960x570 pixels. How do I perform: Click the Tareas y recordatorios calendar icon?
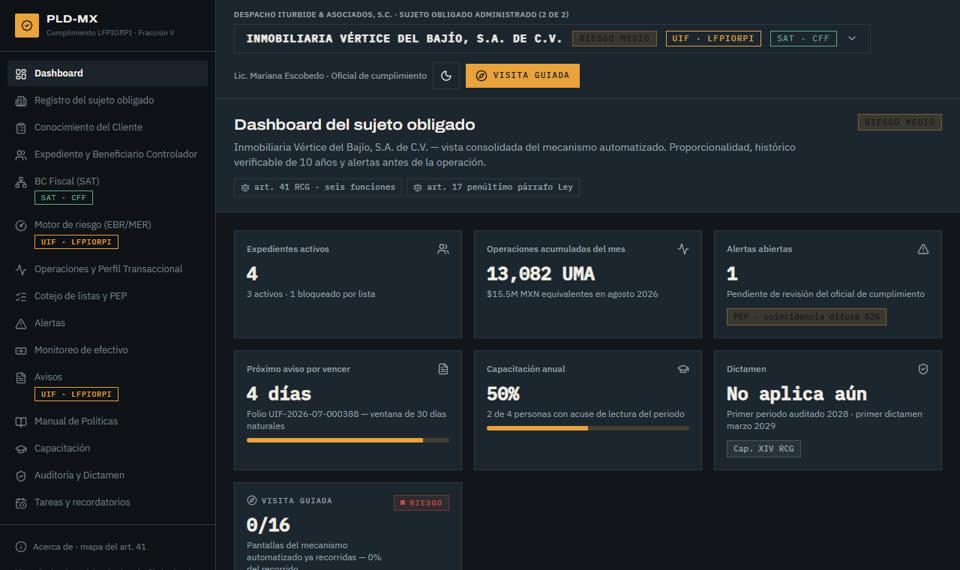21,503
